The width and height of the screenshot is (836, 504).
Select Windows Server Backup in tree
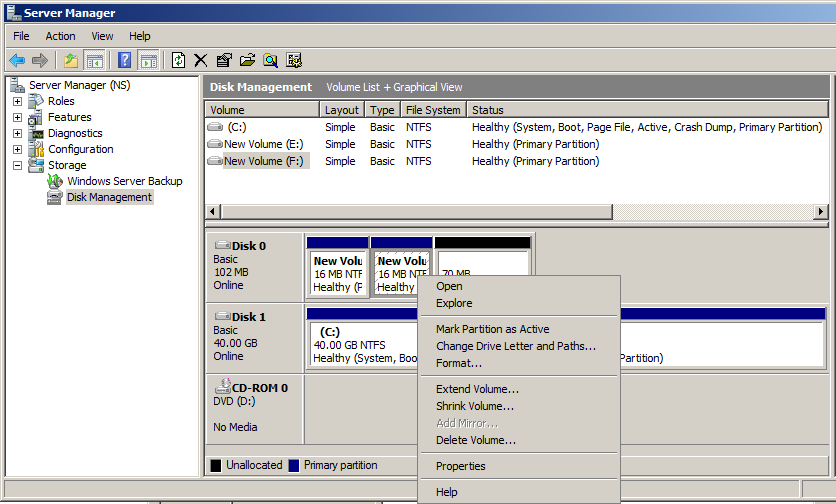124,181
